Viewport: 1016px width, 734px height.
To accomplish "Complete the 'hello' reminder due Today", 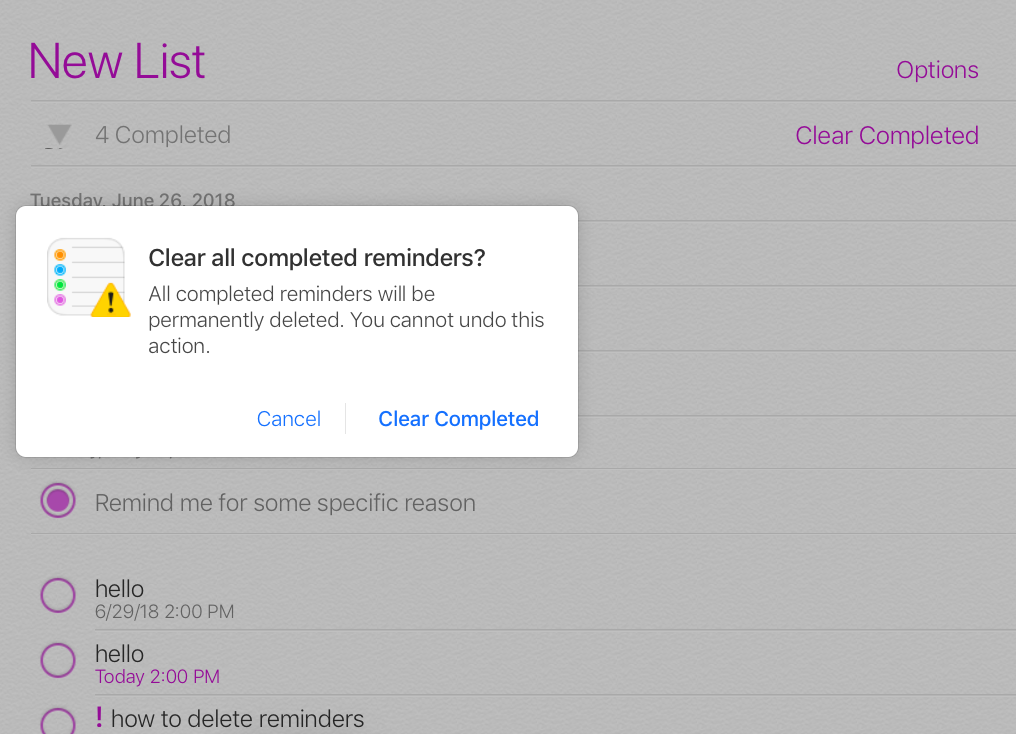I will pos(58,660).
